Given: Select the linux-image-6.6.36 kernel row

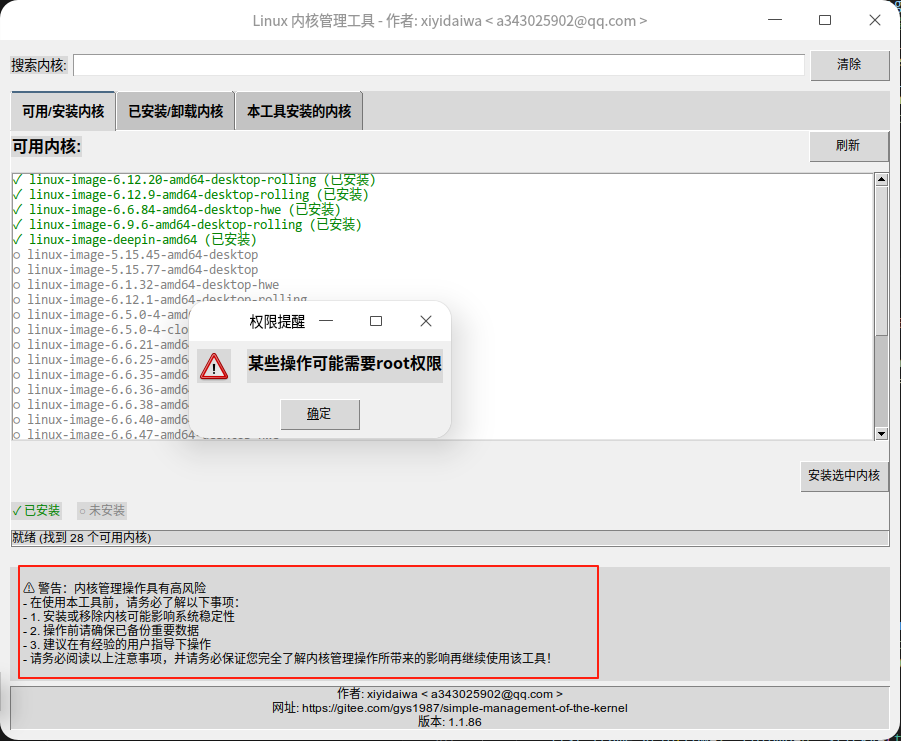Looking at the screenshot, I should point(101,389).
